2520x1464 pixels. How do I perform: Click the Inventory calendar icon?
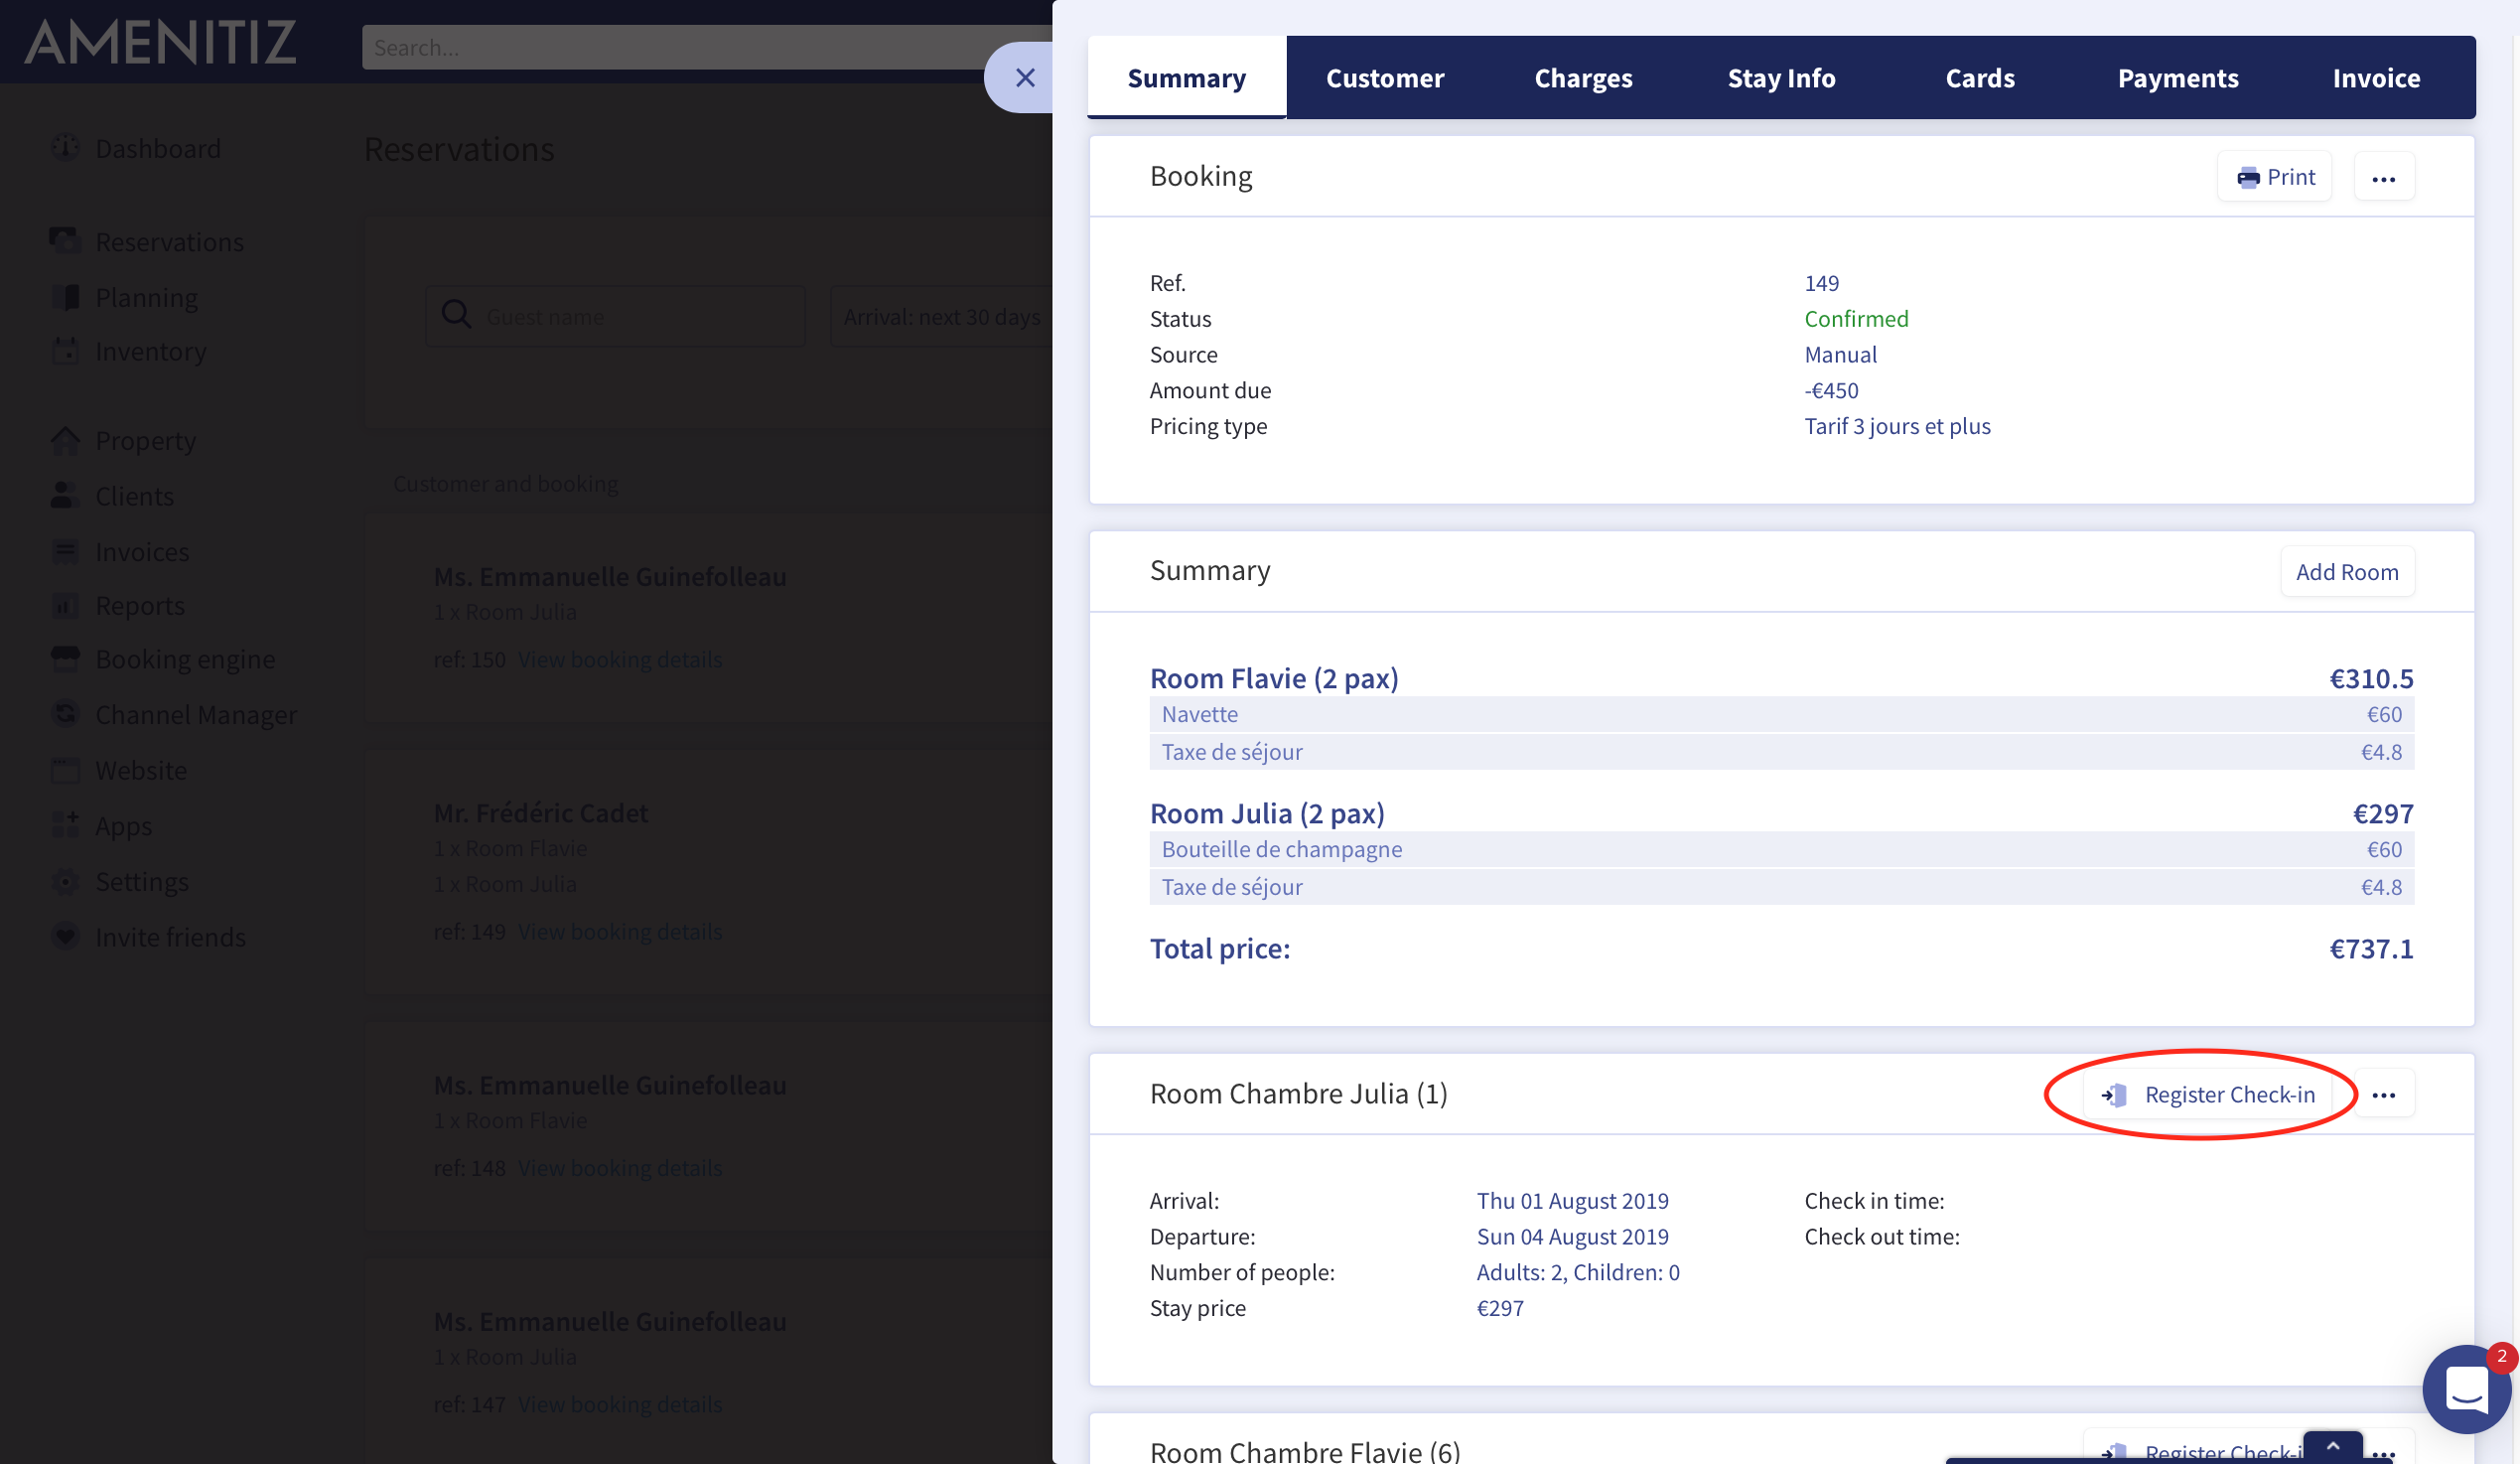pyautogui.click(x=65, y=351)
